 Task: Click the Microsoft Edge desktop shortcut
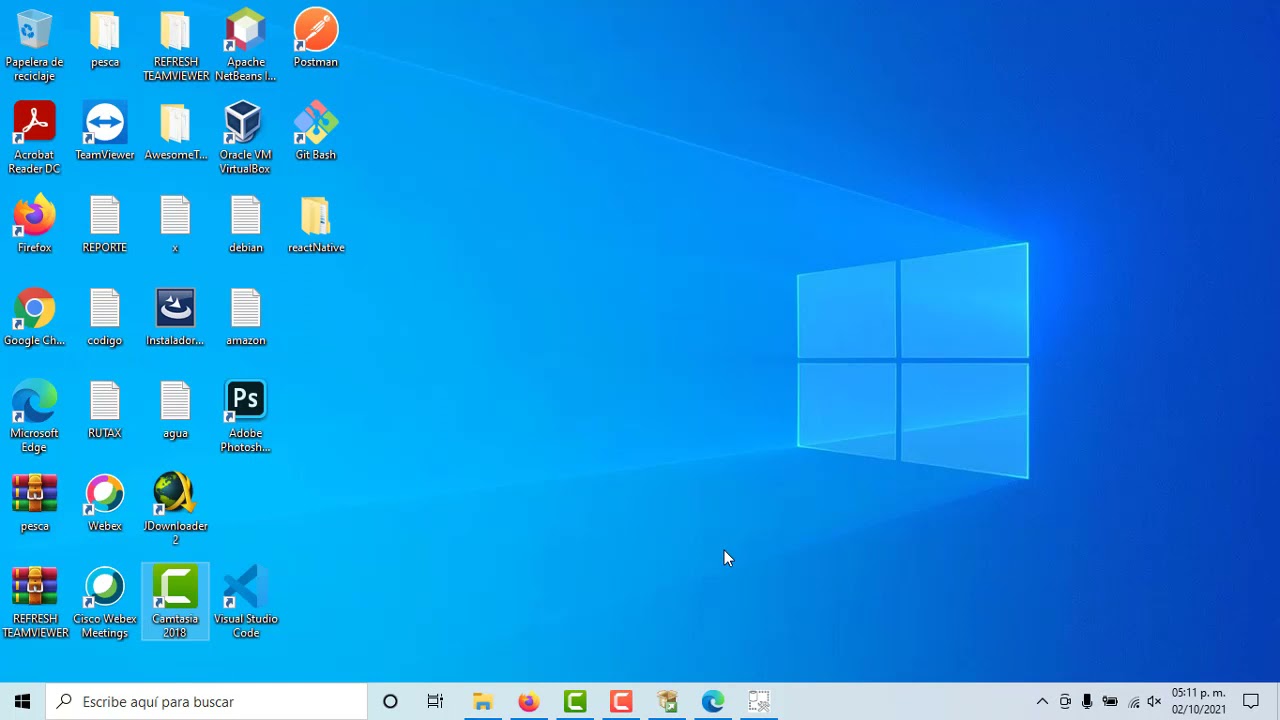tap(34, 418)
